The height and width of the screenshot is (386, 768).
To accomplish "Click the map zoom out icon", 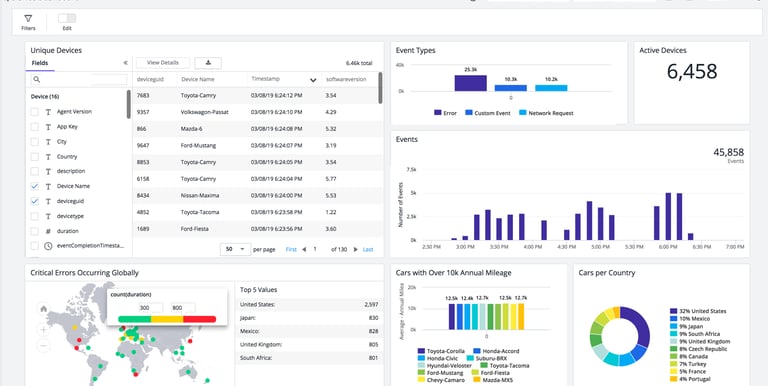I will 44,346.
